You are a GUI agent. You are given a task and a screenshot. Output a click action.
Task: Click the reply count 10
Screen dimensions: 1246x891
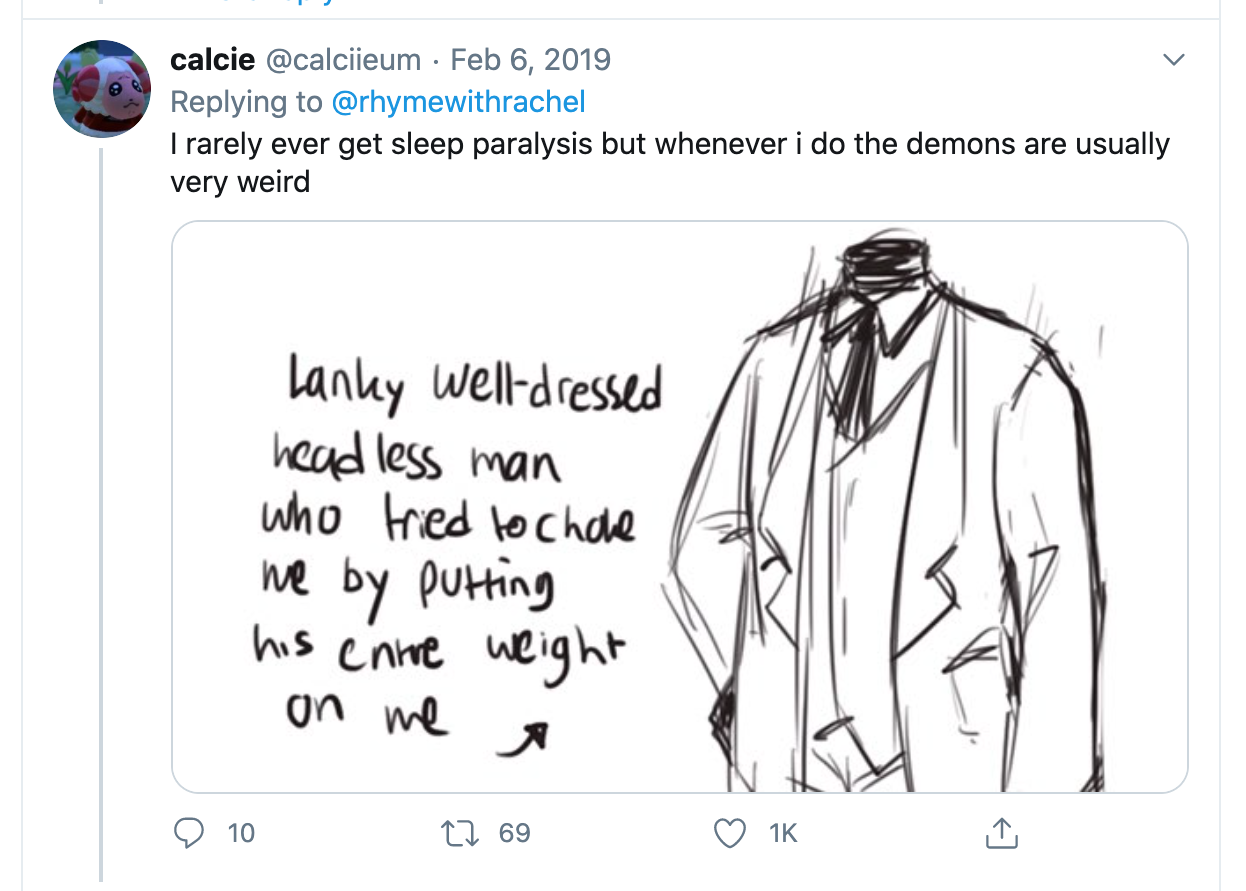(x=241, y=833)
